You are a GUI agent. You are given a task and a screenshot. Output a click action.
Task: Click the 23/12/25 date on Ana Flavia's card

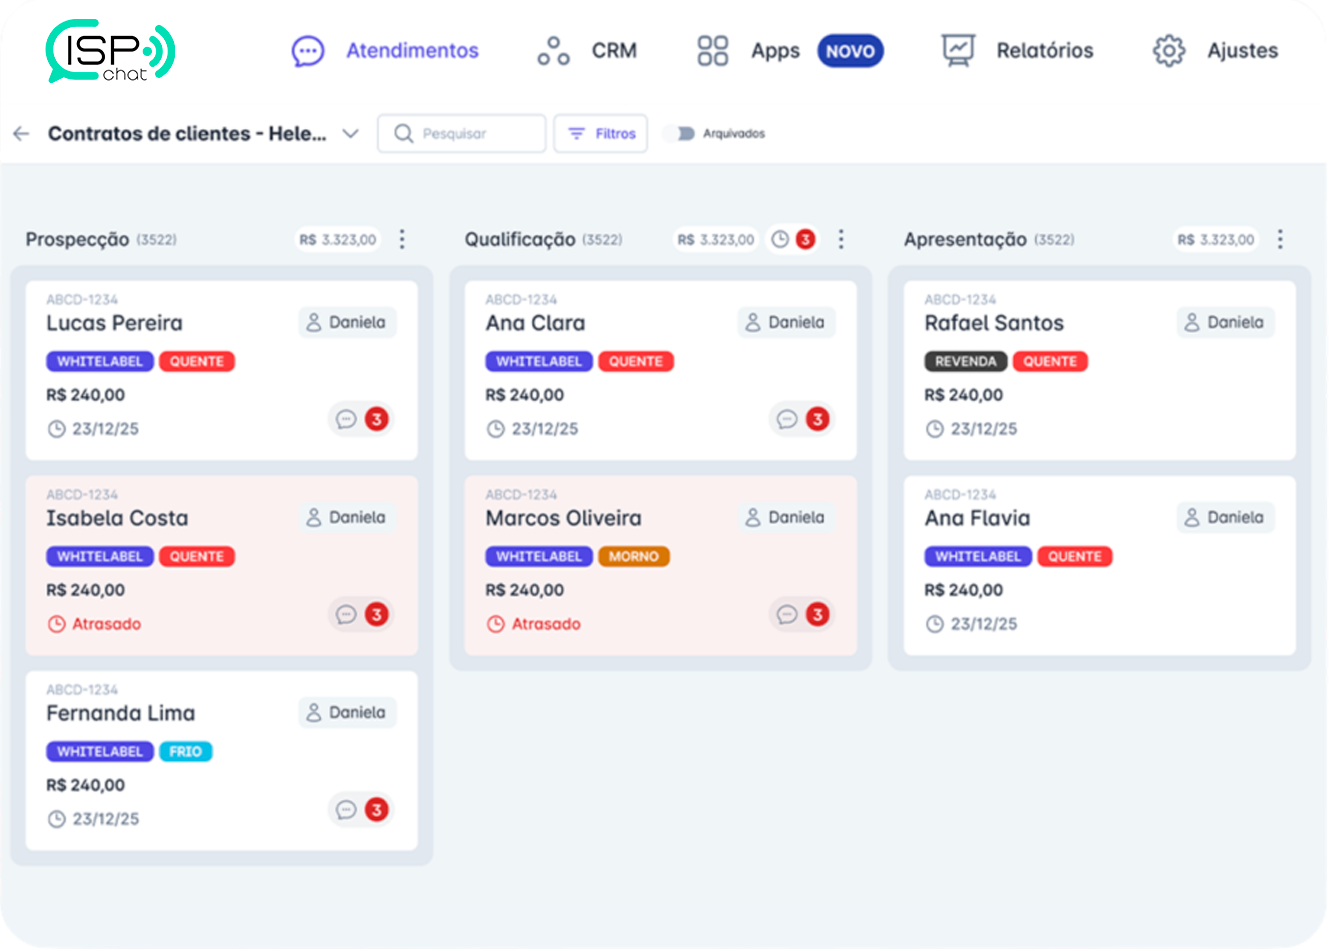pyautogui.click(x=971, y=624)
